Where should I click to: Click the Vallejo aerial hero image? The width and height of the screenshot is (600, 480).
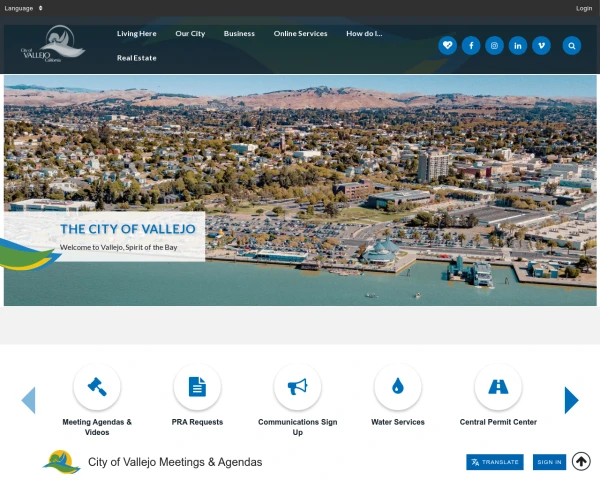(300, 190)
